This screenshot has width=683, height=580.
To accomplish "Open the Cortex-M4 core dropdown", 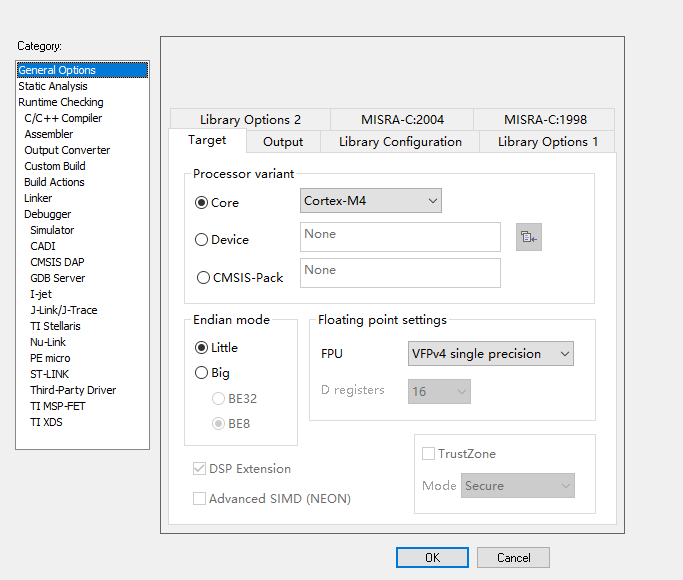I will [371, 201].
